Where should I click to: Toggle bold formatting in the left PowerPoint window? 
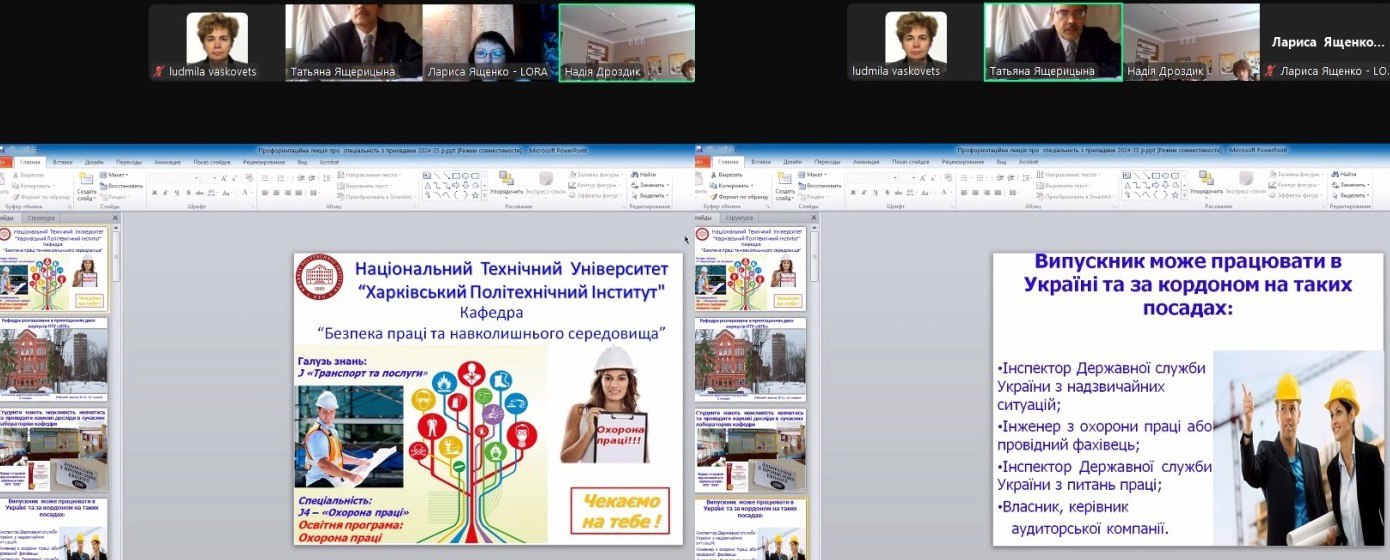point(154,192)
